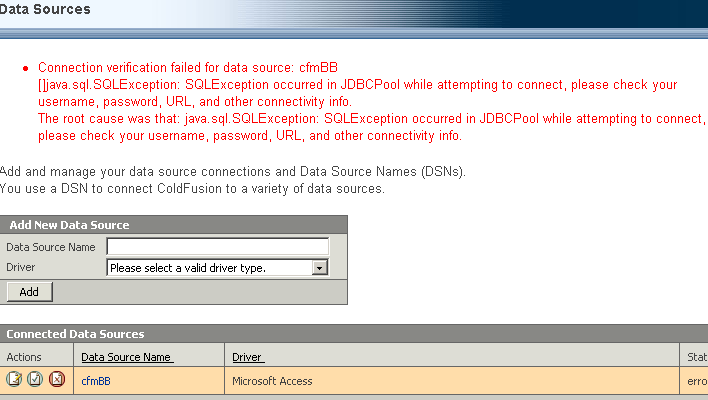Click the Add New Data Source header

[70, 225]
